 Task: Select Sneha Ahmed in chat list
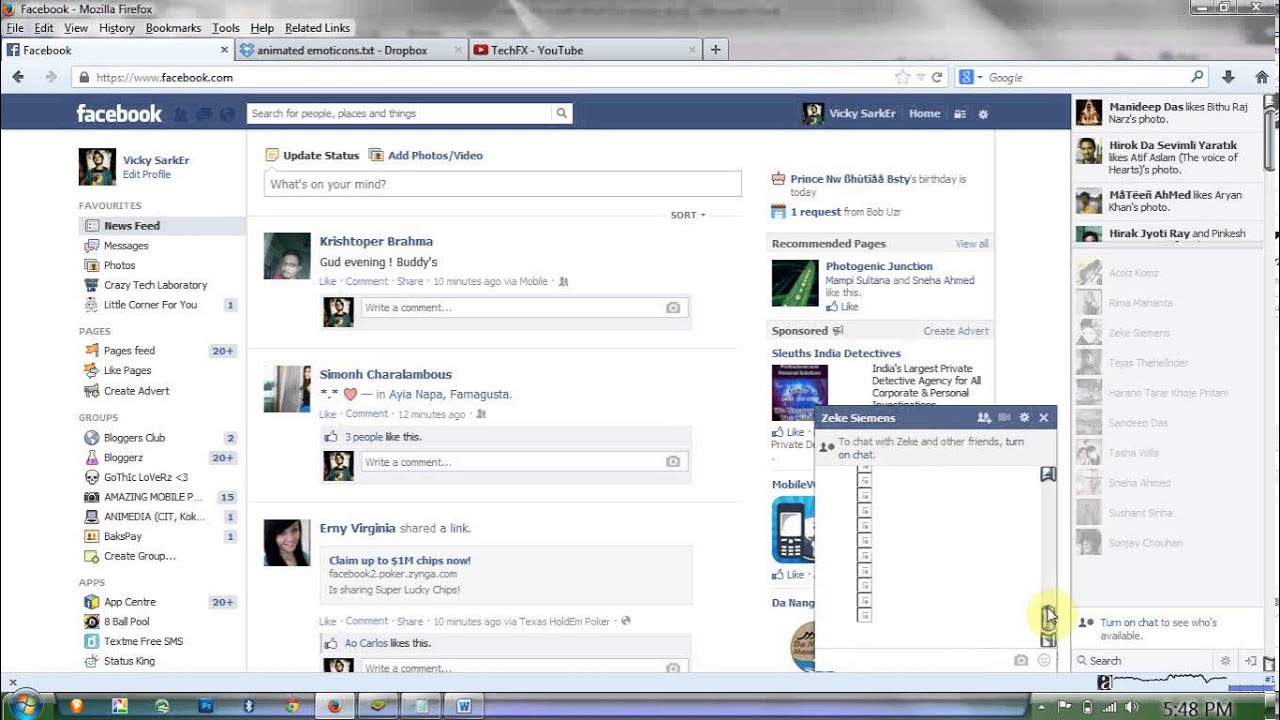point(1140,483)
